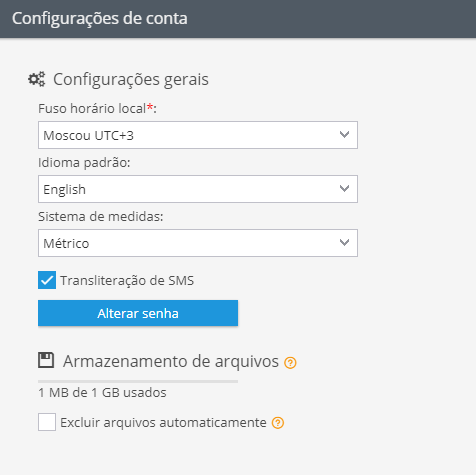Click the file storage usage progress bar
Image resolution: width=476 pixels, height=475 pixels.
point(138,381)
